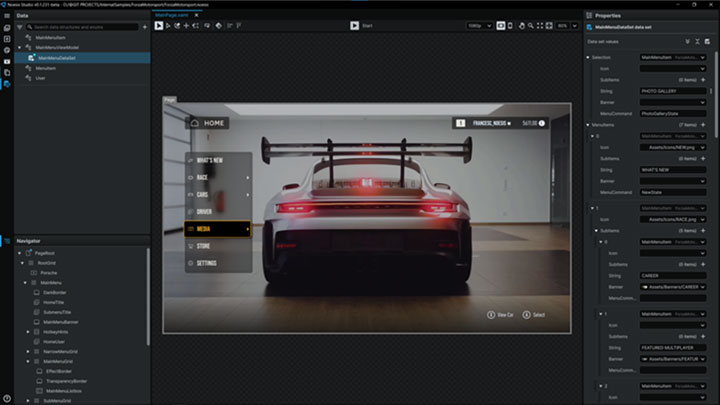Screen dimensions: 720x405
Task: Select the Porsche item in Navigator
Action: click(48, 272)
